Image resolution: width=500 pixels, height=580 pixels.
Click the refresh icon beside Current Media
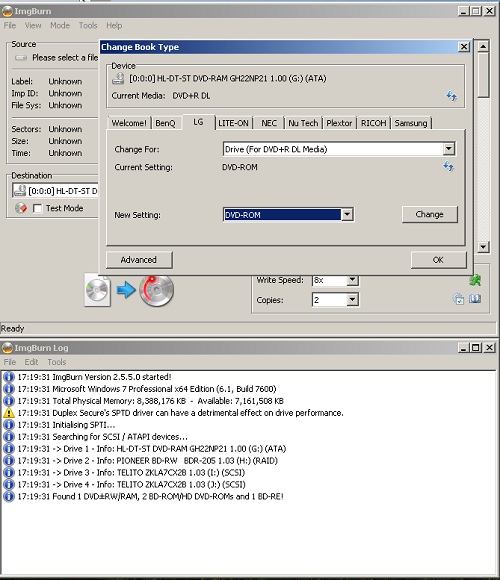pyautogui.click(x=451, y=96)
